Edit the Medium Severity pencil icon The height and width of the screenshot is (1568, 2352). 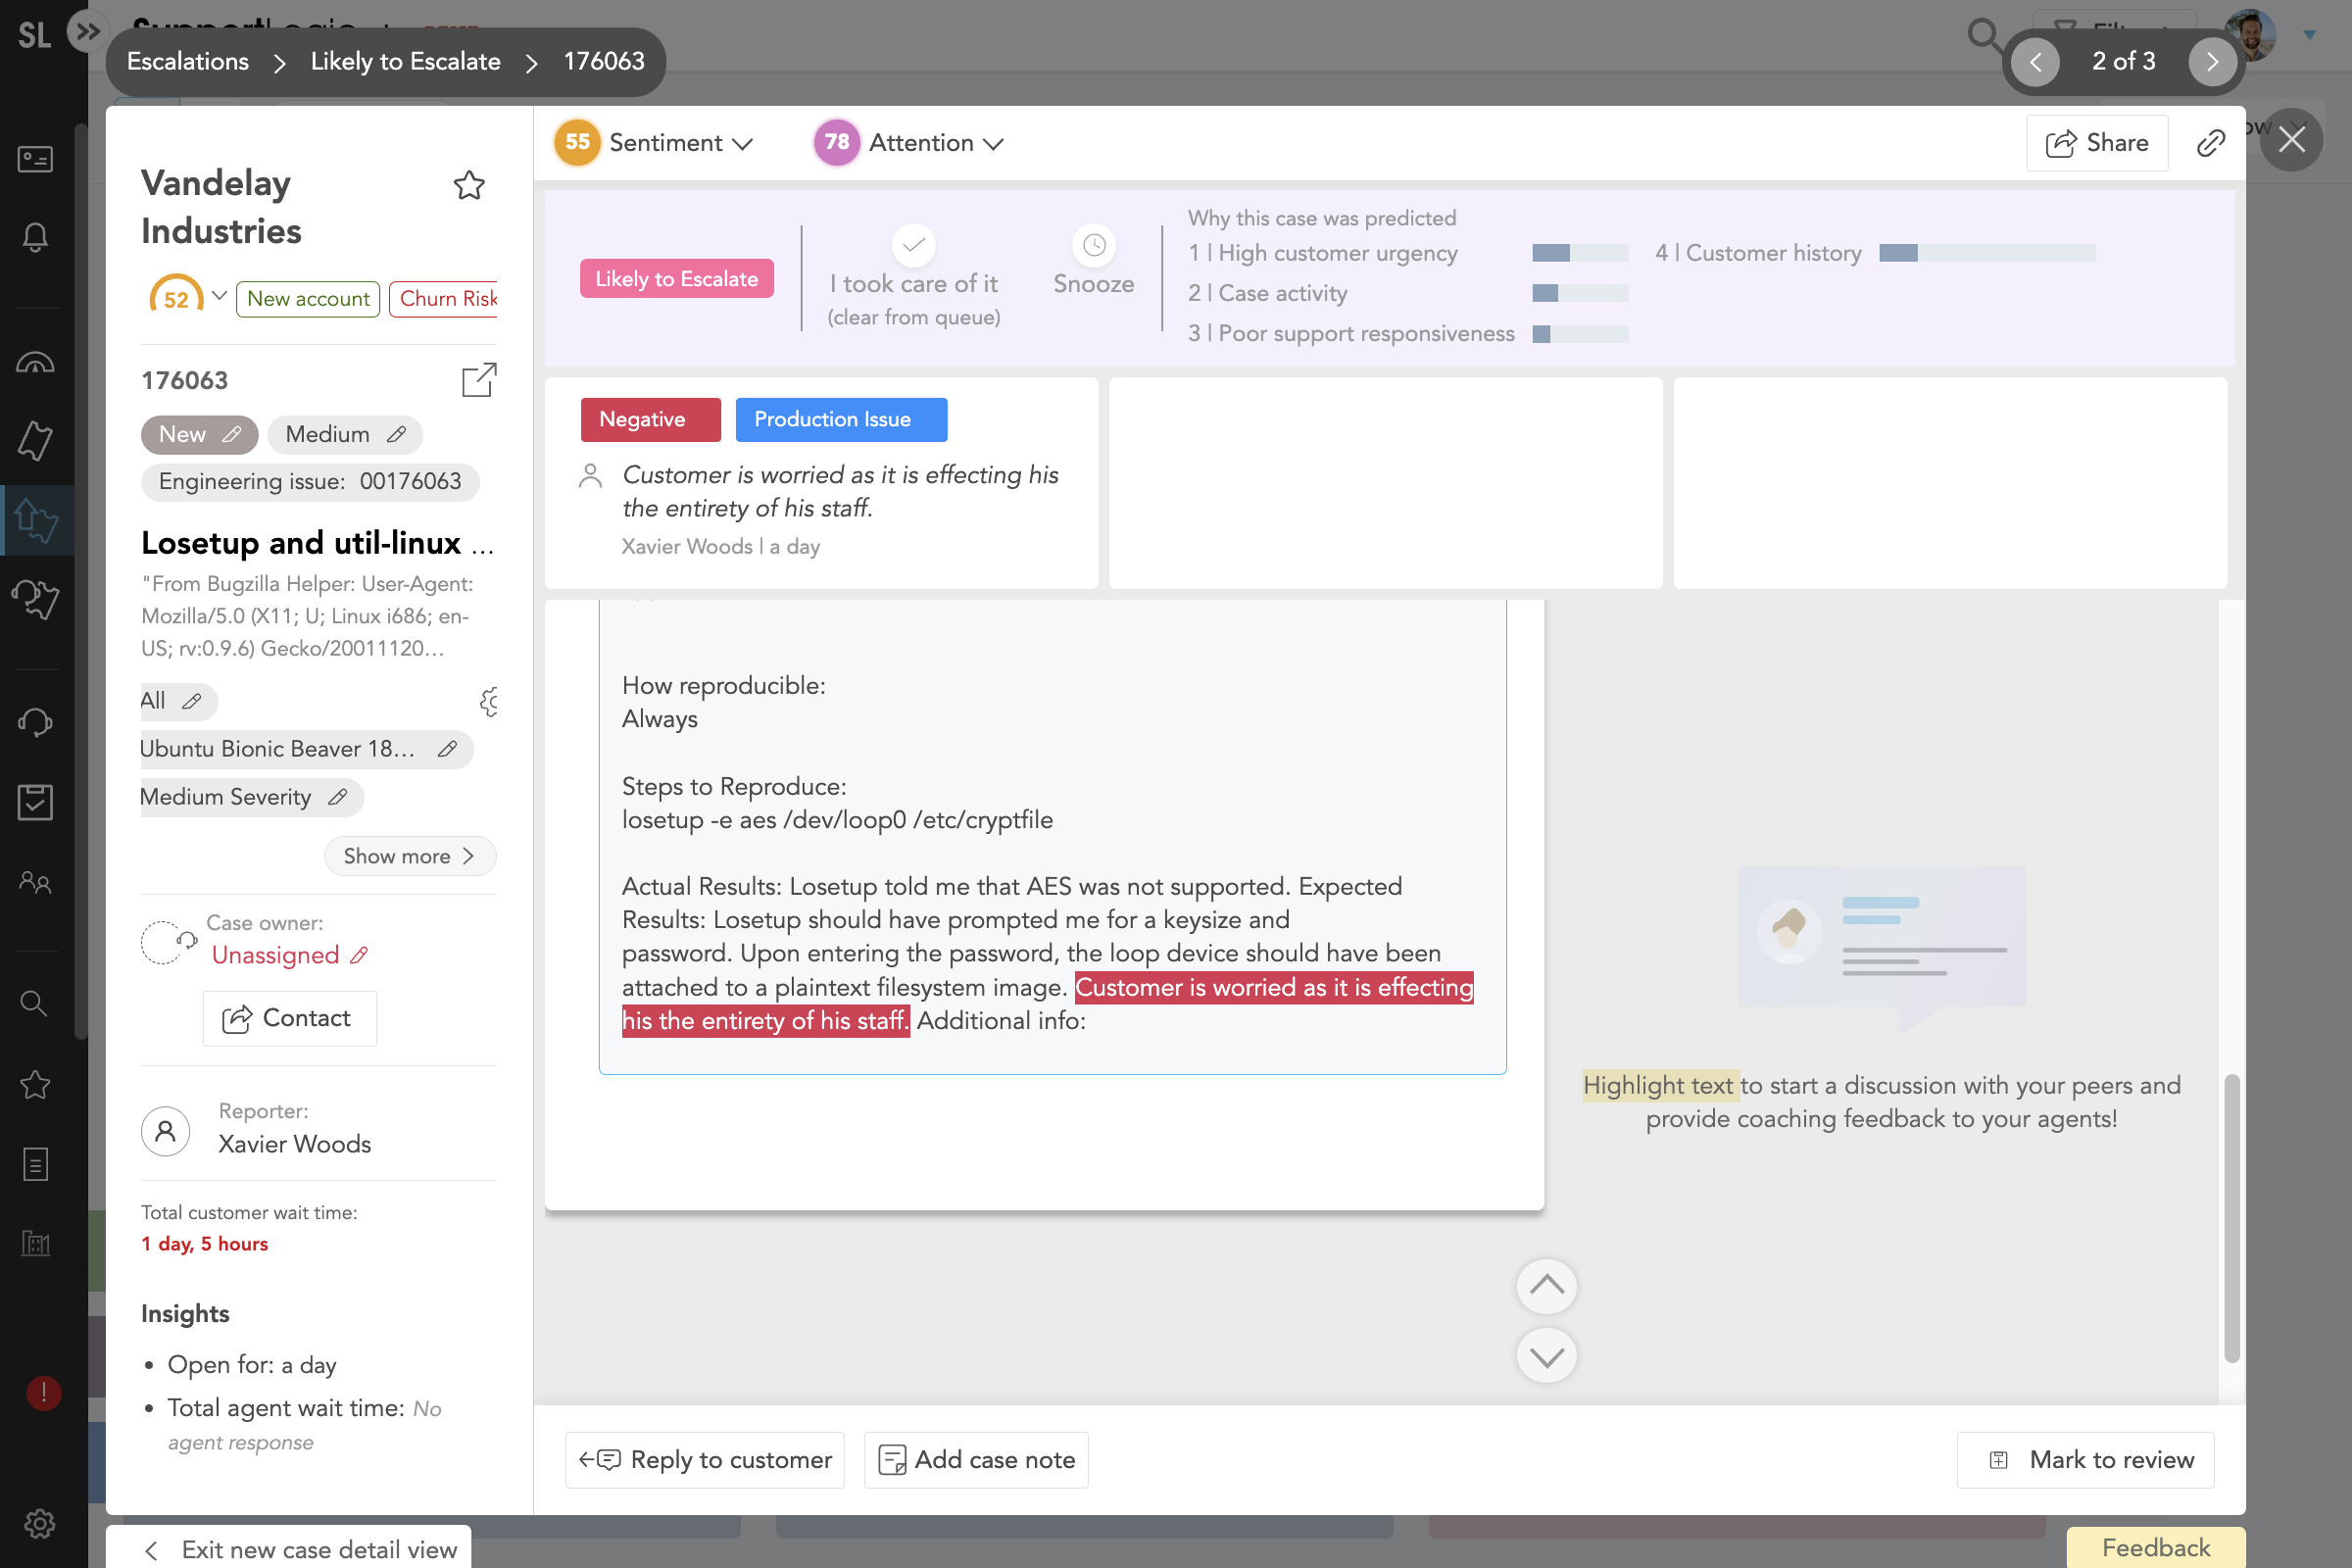337,797
